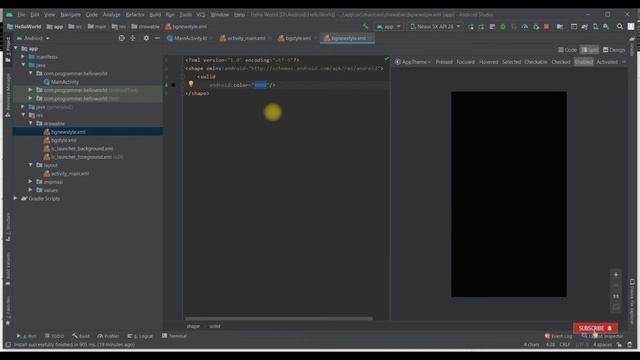The height and width of the screenshot is (360, 640).
Task: Expand Gradle Scripts node
Action: (x=16, y=198)
